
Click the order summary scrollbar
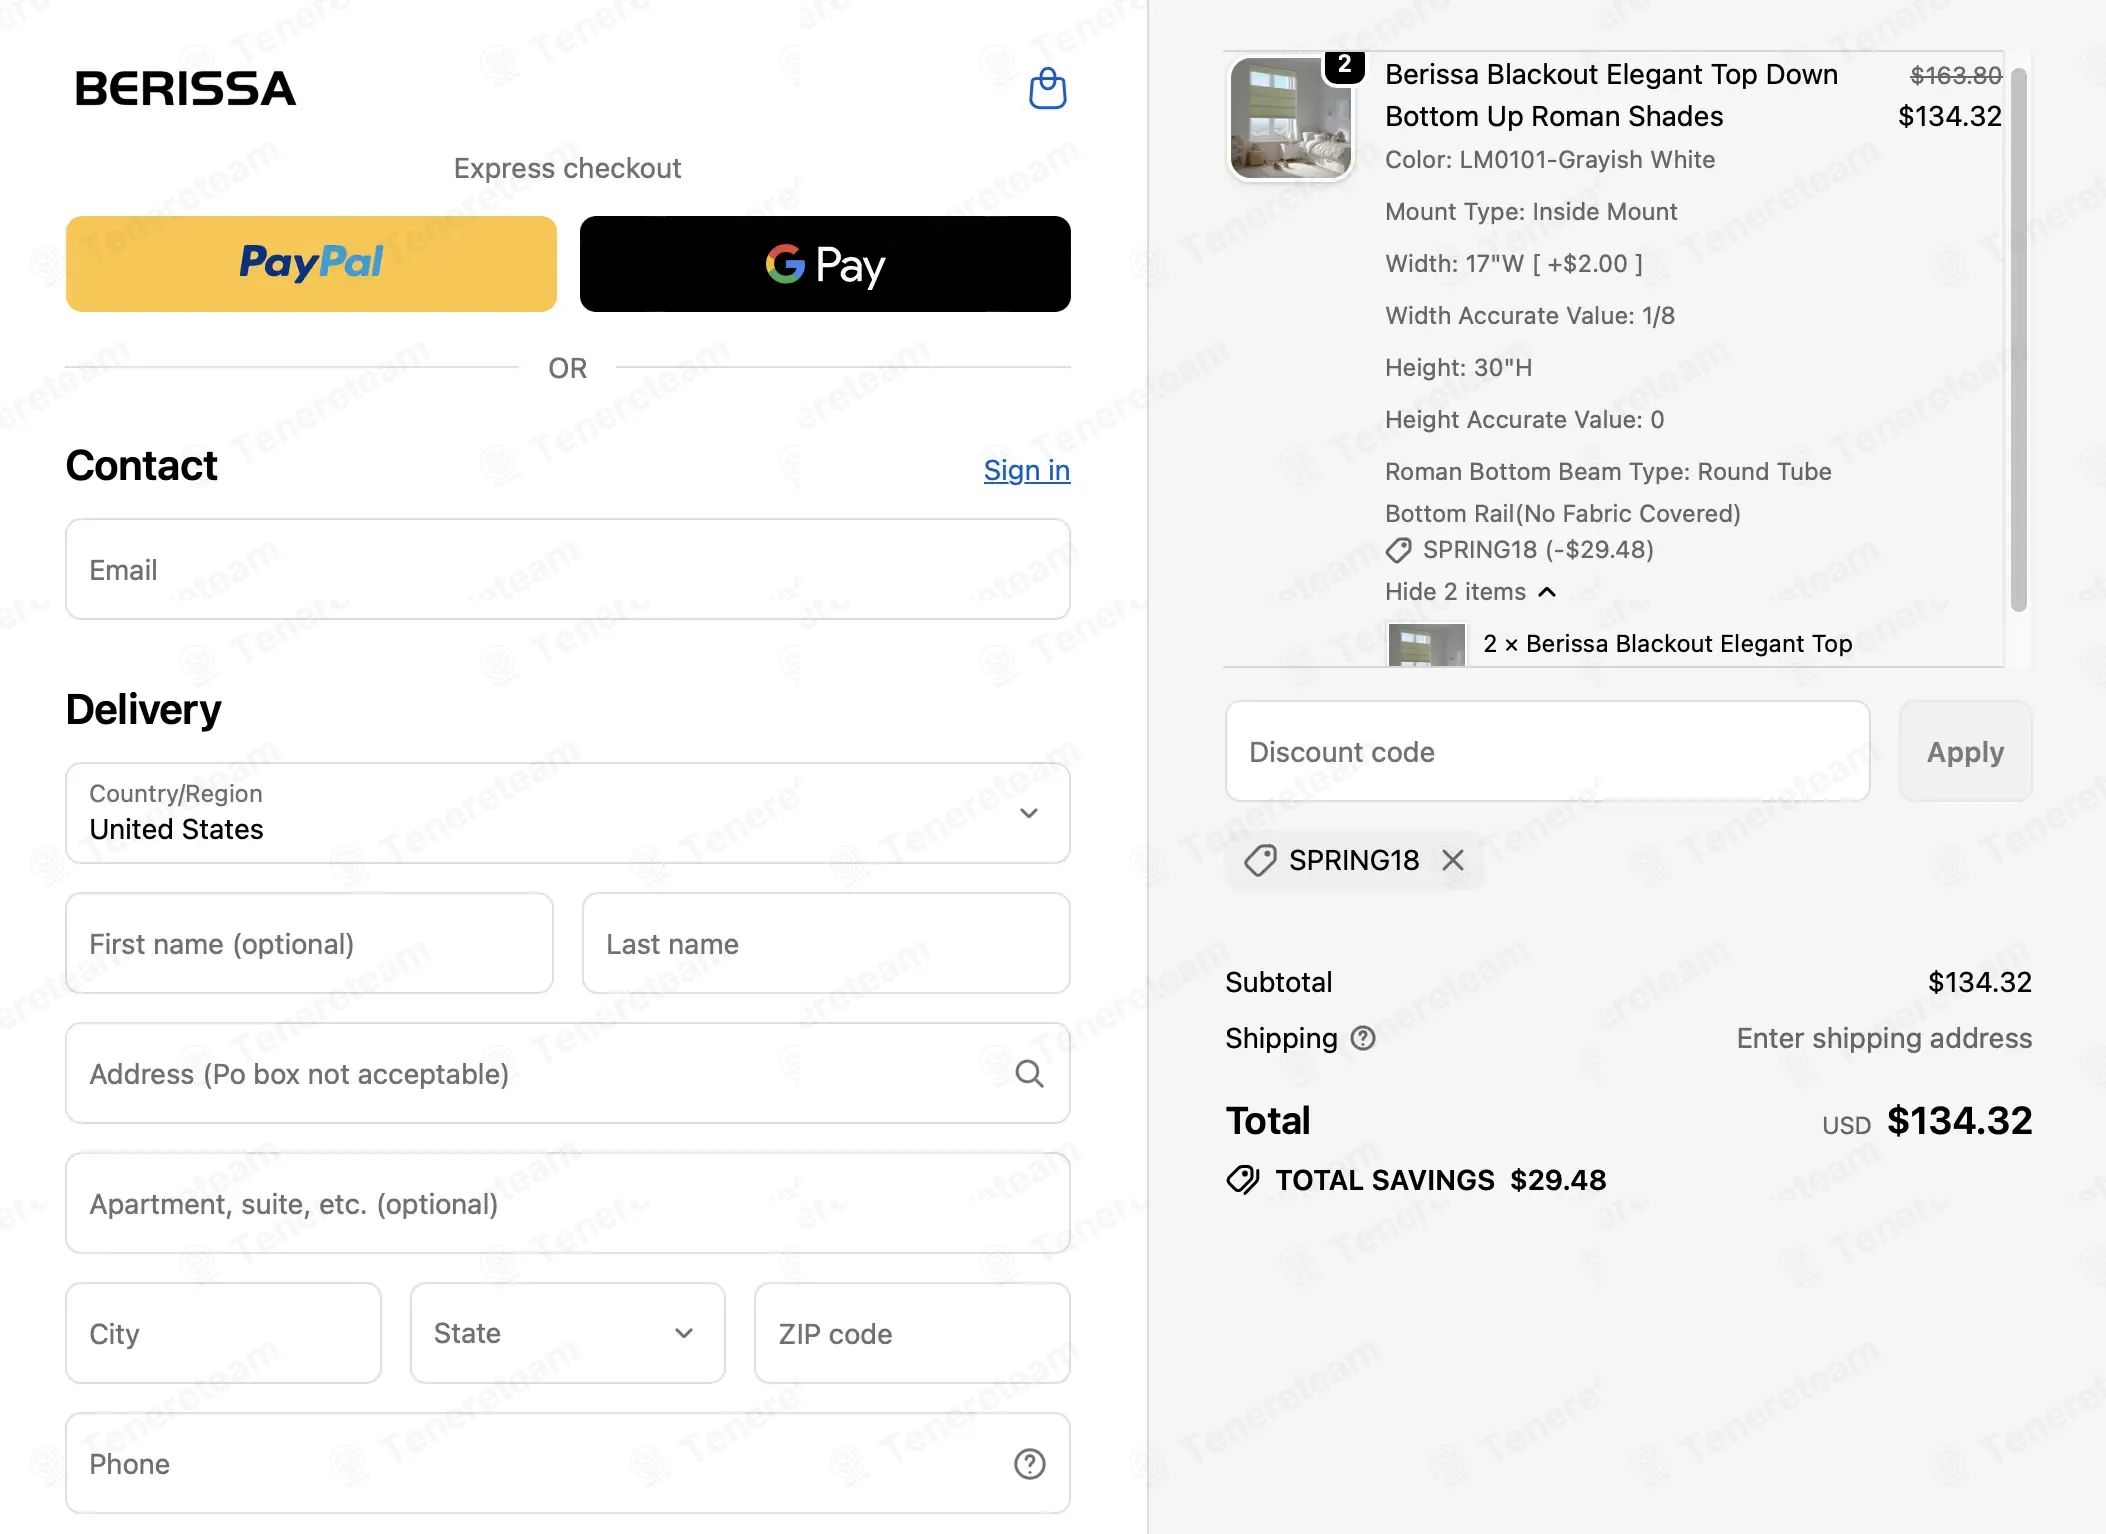point(2019,338)
